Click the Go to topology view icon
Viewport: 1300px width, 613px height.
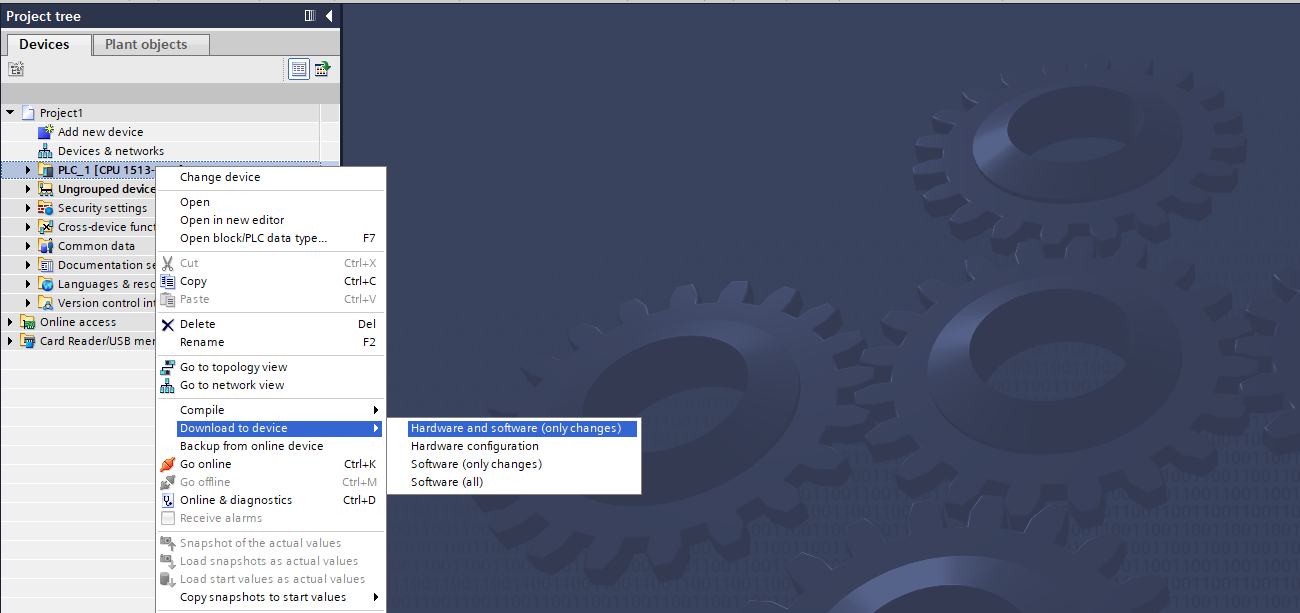point(168,367)
